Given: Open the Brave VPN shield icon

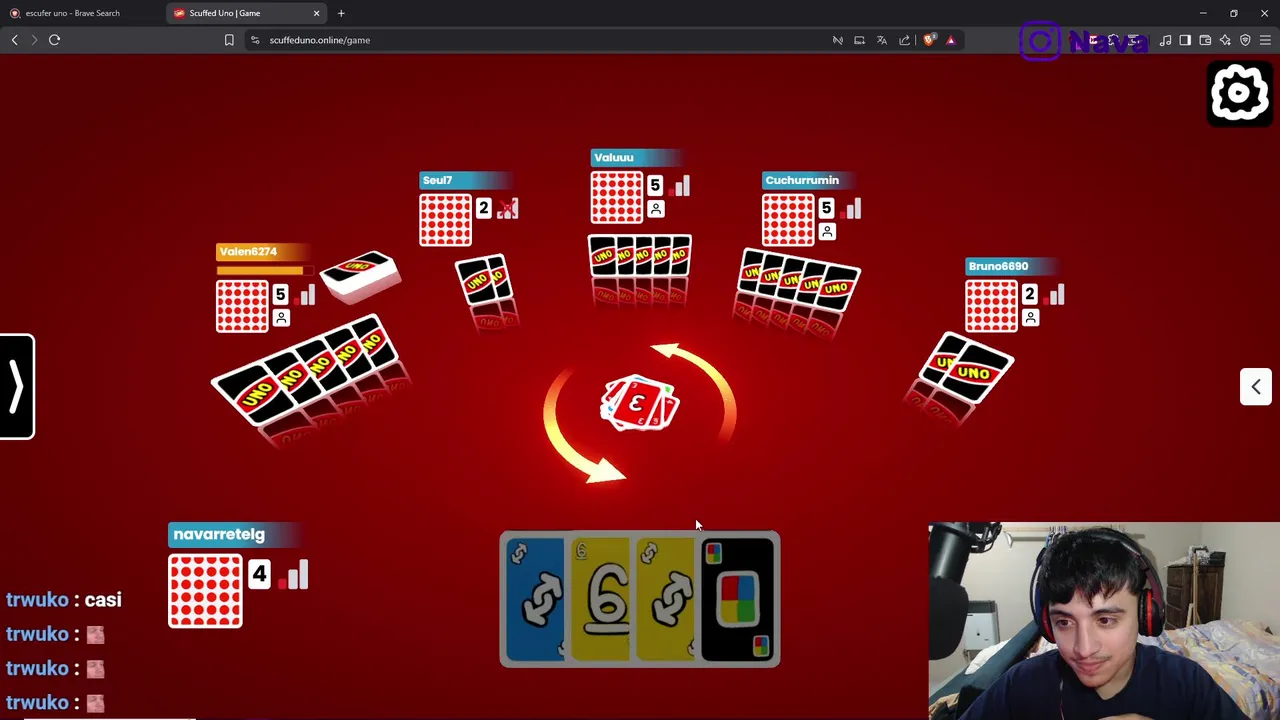Looking at the screenshot, I should click(x=1245, y=40).
